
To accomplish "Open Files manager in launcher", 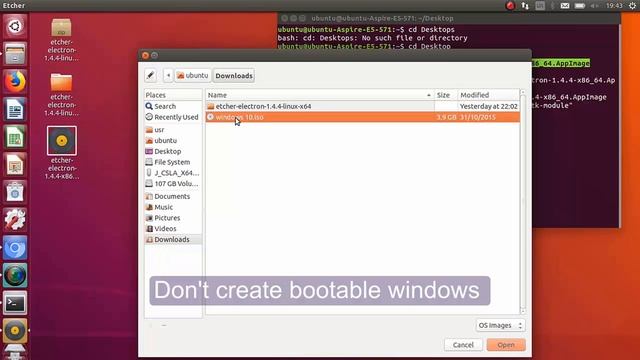I will (15, 54).
